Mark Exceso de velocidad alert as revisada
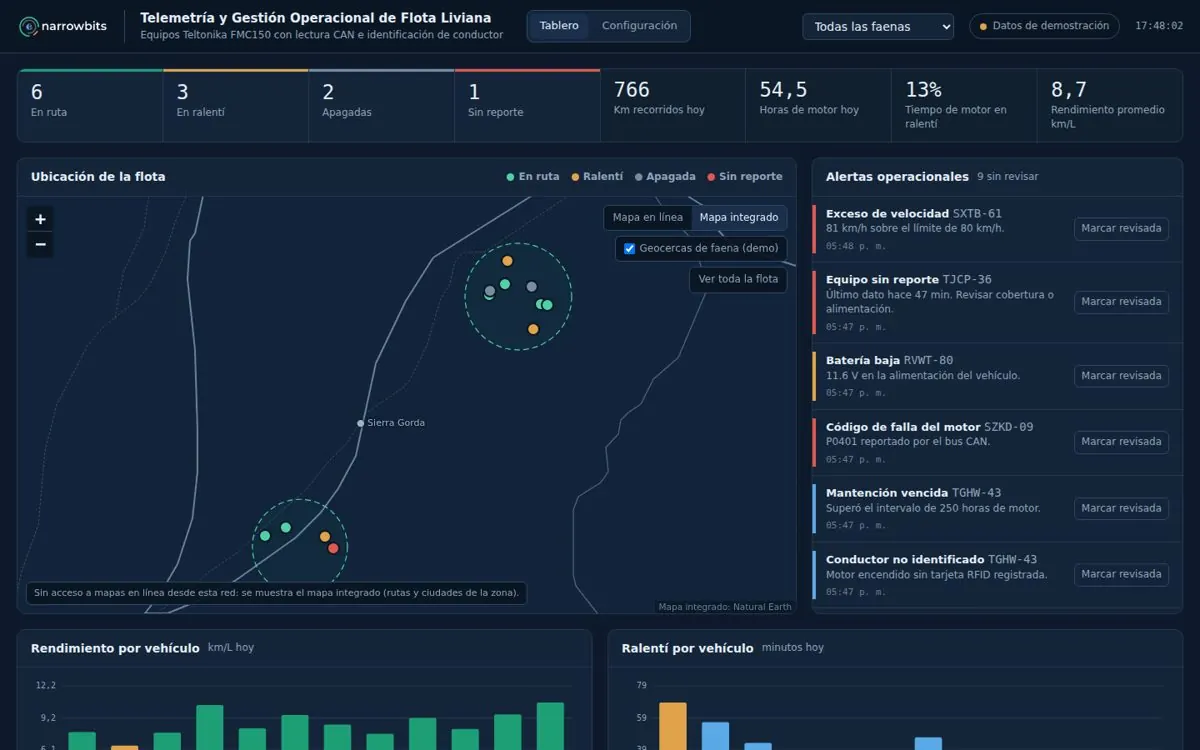 (x=1121, y=228)
